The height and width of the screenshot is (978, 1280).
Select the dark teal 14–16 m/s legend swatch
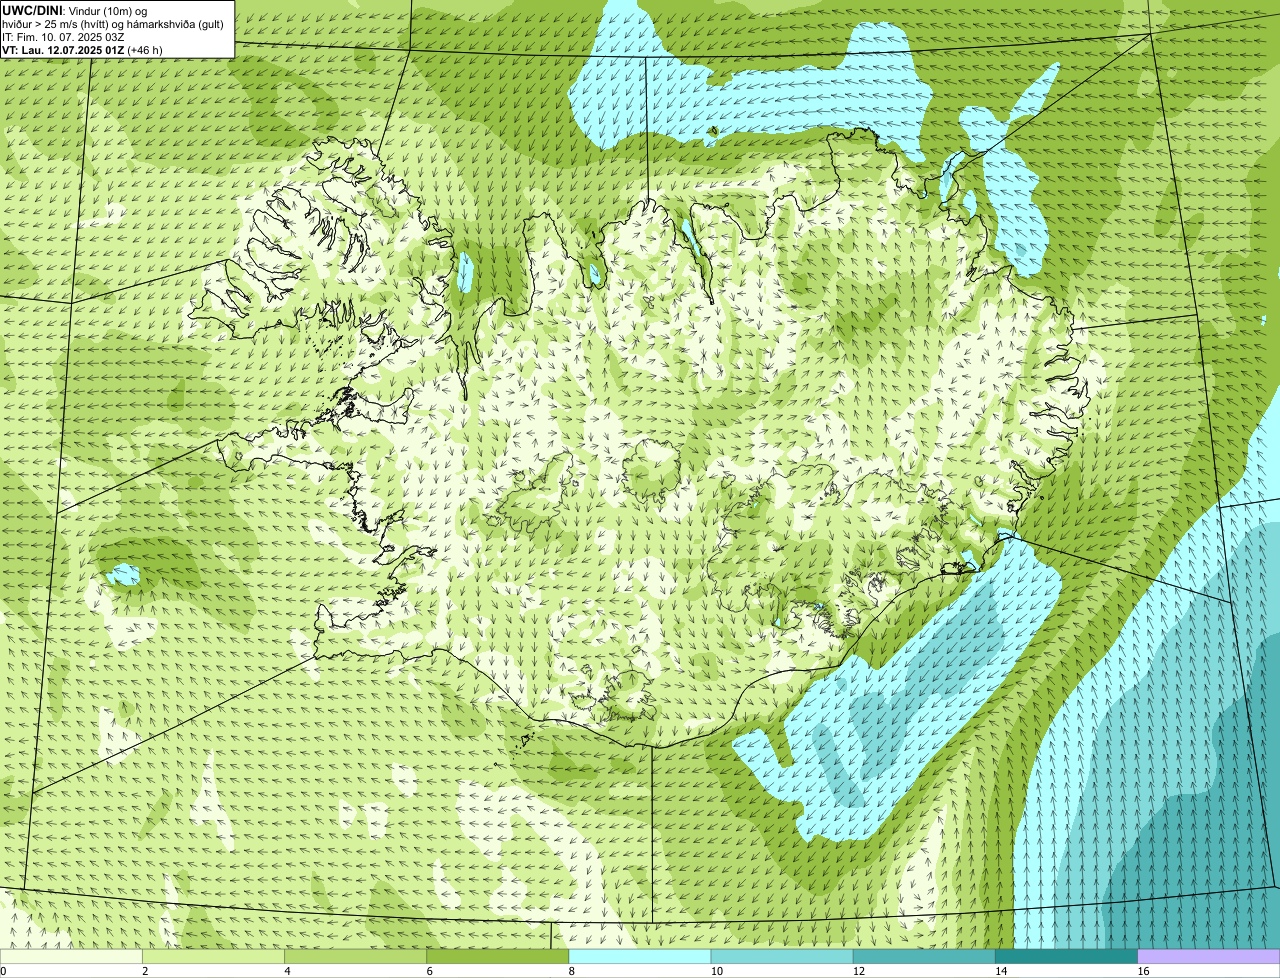click(x=1067, y=956)
